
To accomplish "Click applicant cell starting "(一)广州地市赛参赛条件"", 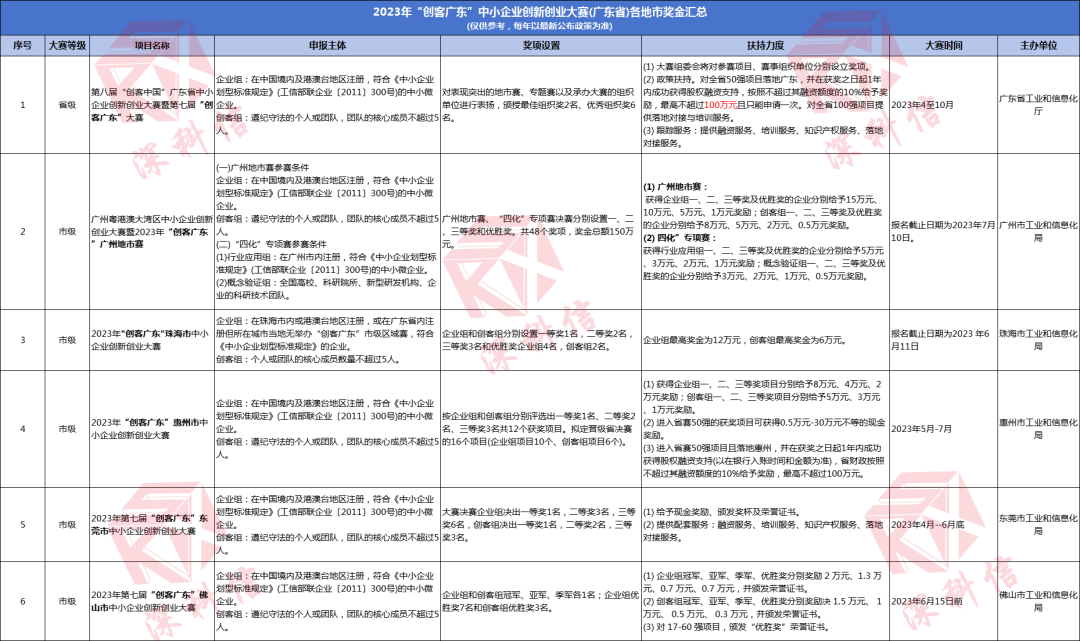I will [327, 231].
